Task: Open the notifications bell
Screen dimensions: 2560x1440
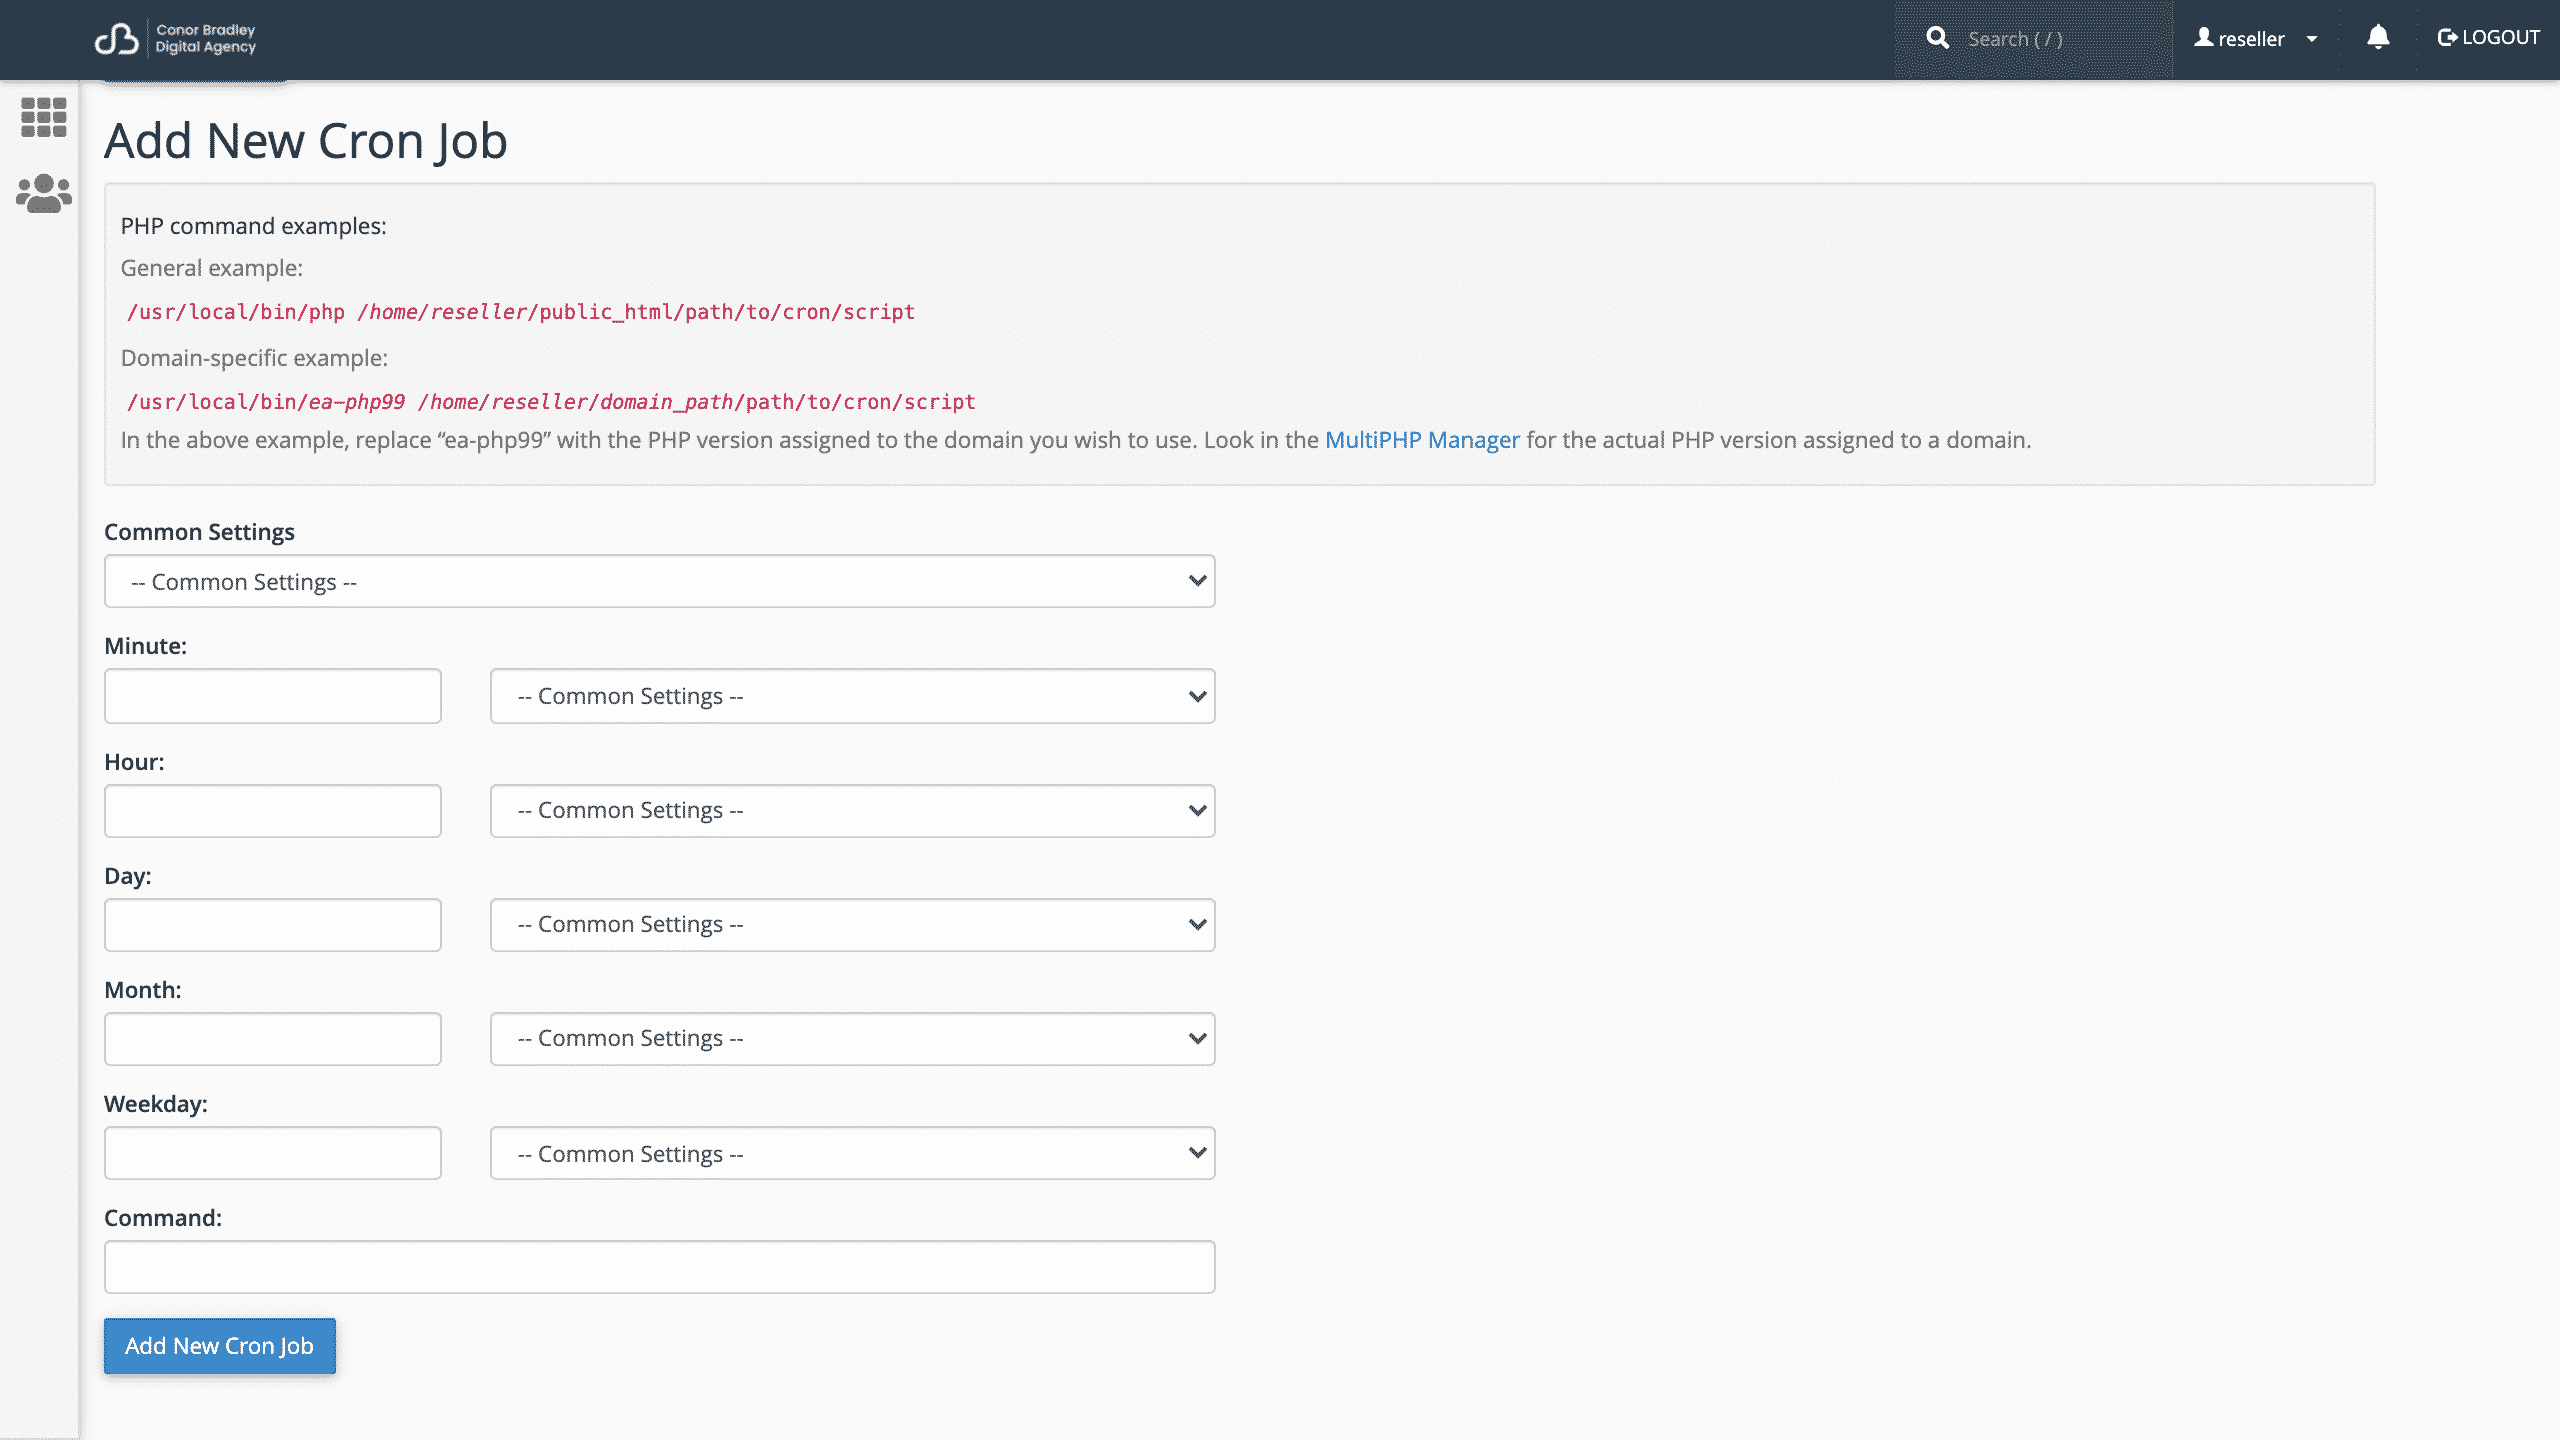Action: pos(2378,38)
